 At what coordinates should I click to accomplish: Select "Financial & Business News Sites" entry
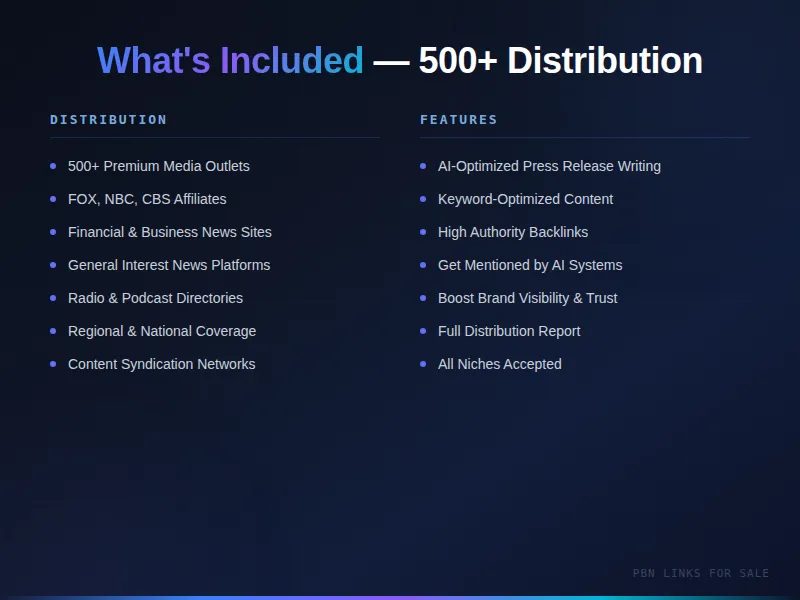[169, 232]
